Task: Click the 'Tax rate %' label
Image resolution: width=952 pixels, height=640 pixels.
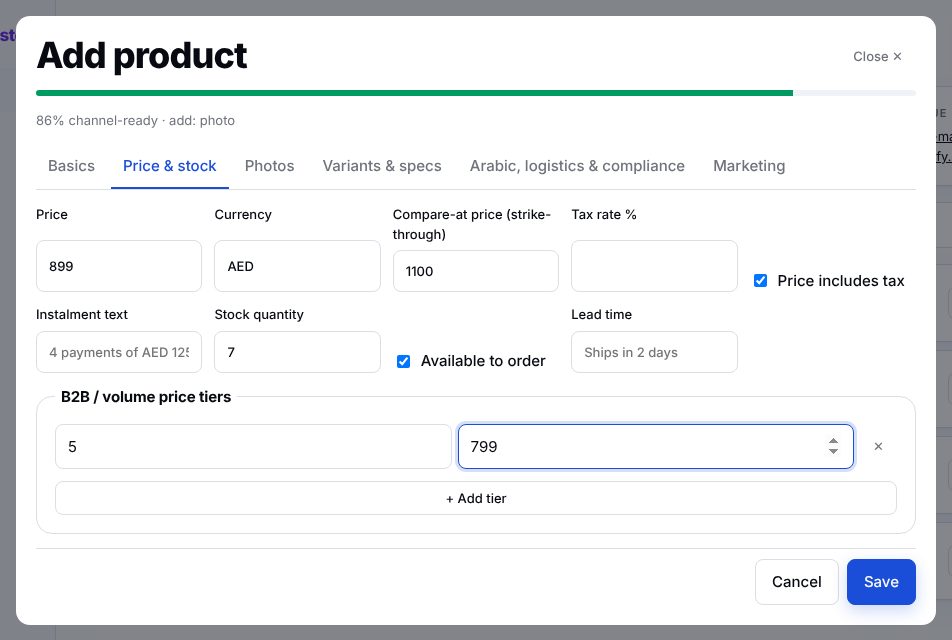Action: (x=604, y=214)
